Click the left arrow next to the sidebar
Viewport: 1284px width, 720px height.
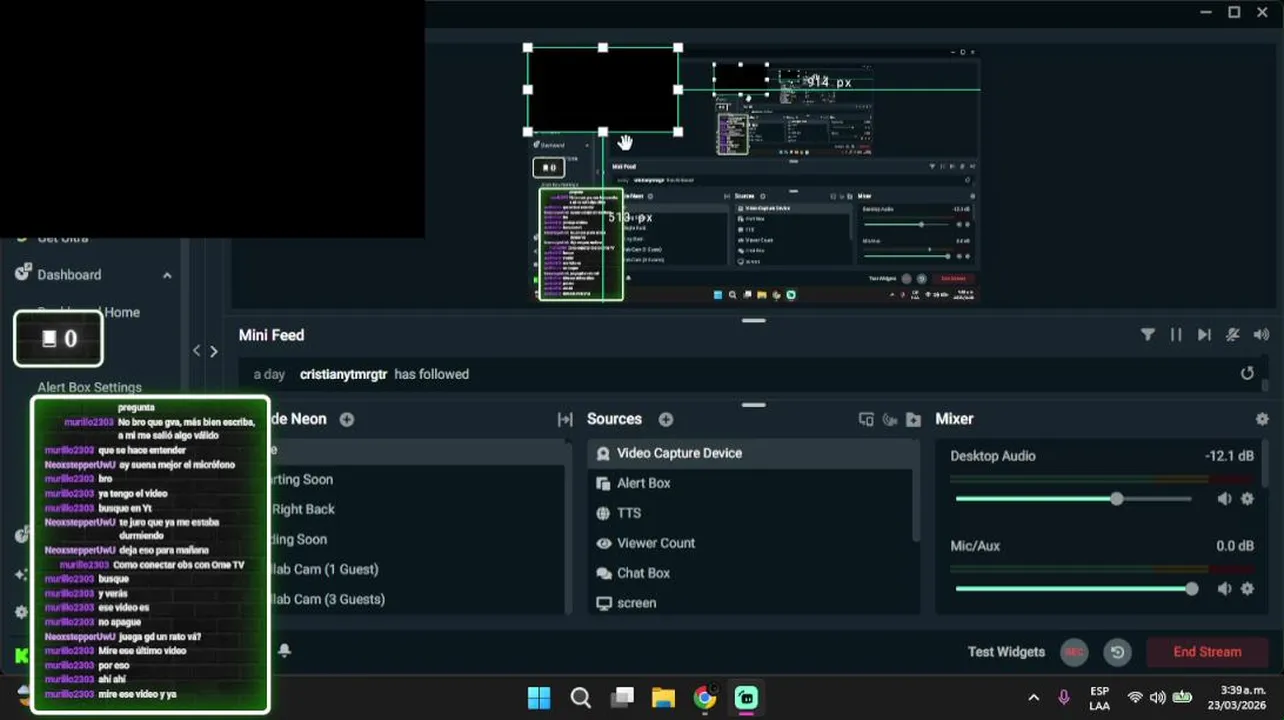pyautogui.click(x=197, y=351)
